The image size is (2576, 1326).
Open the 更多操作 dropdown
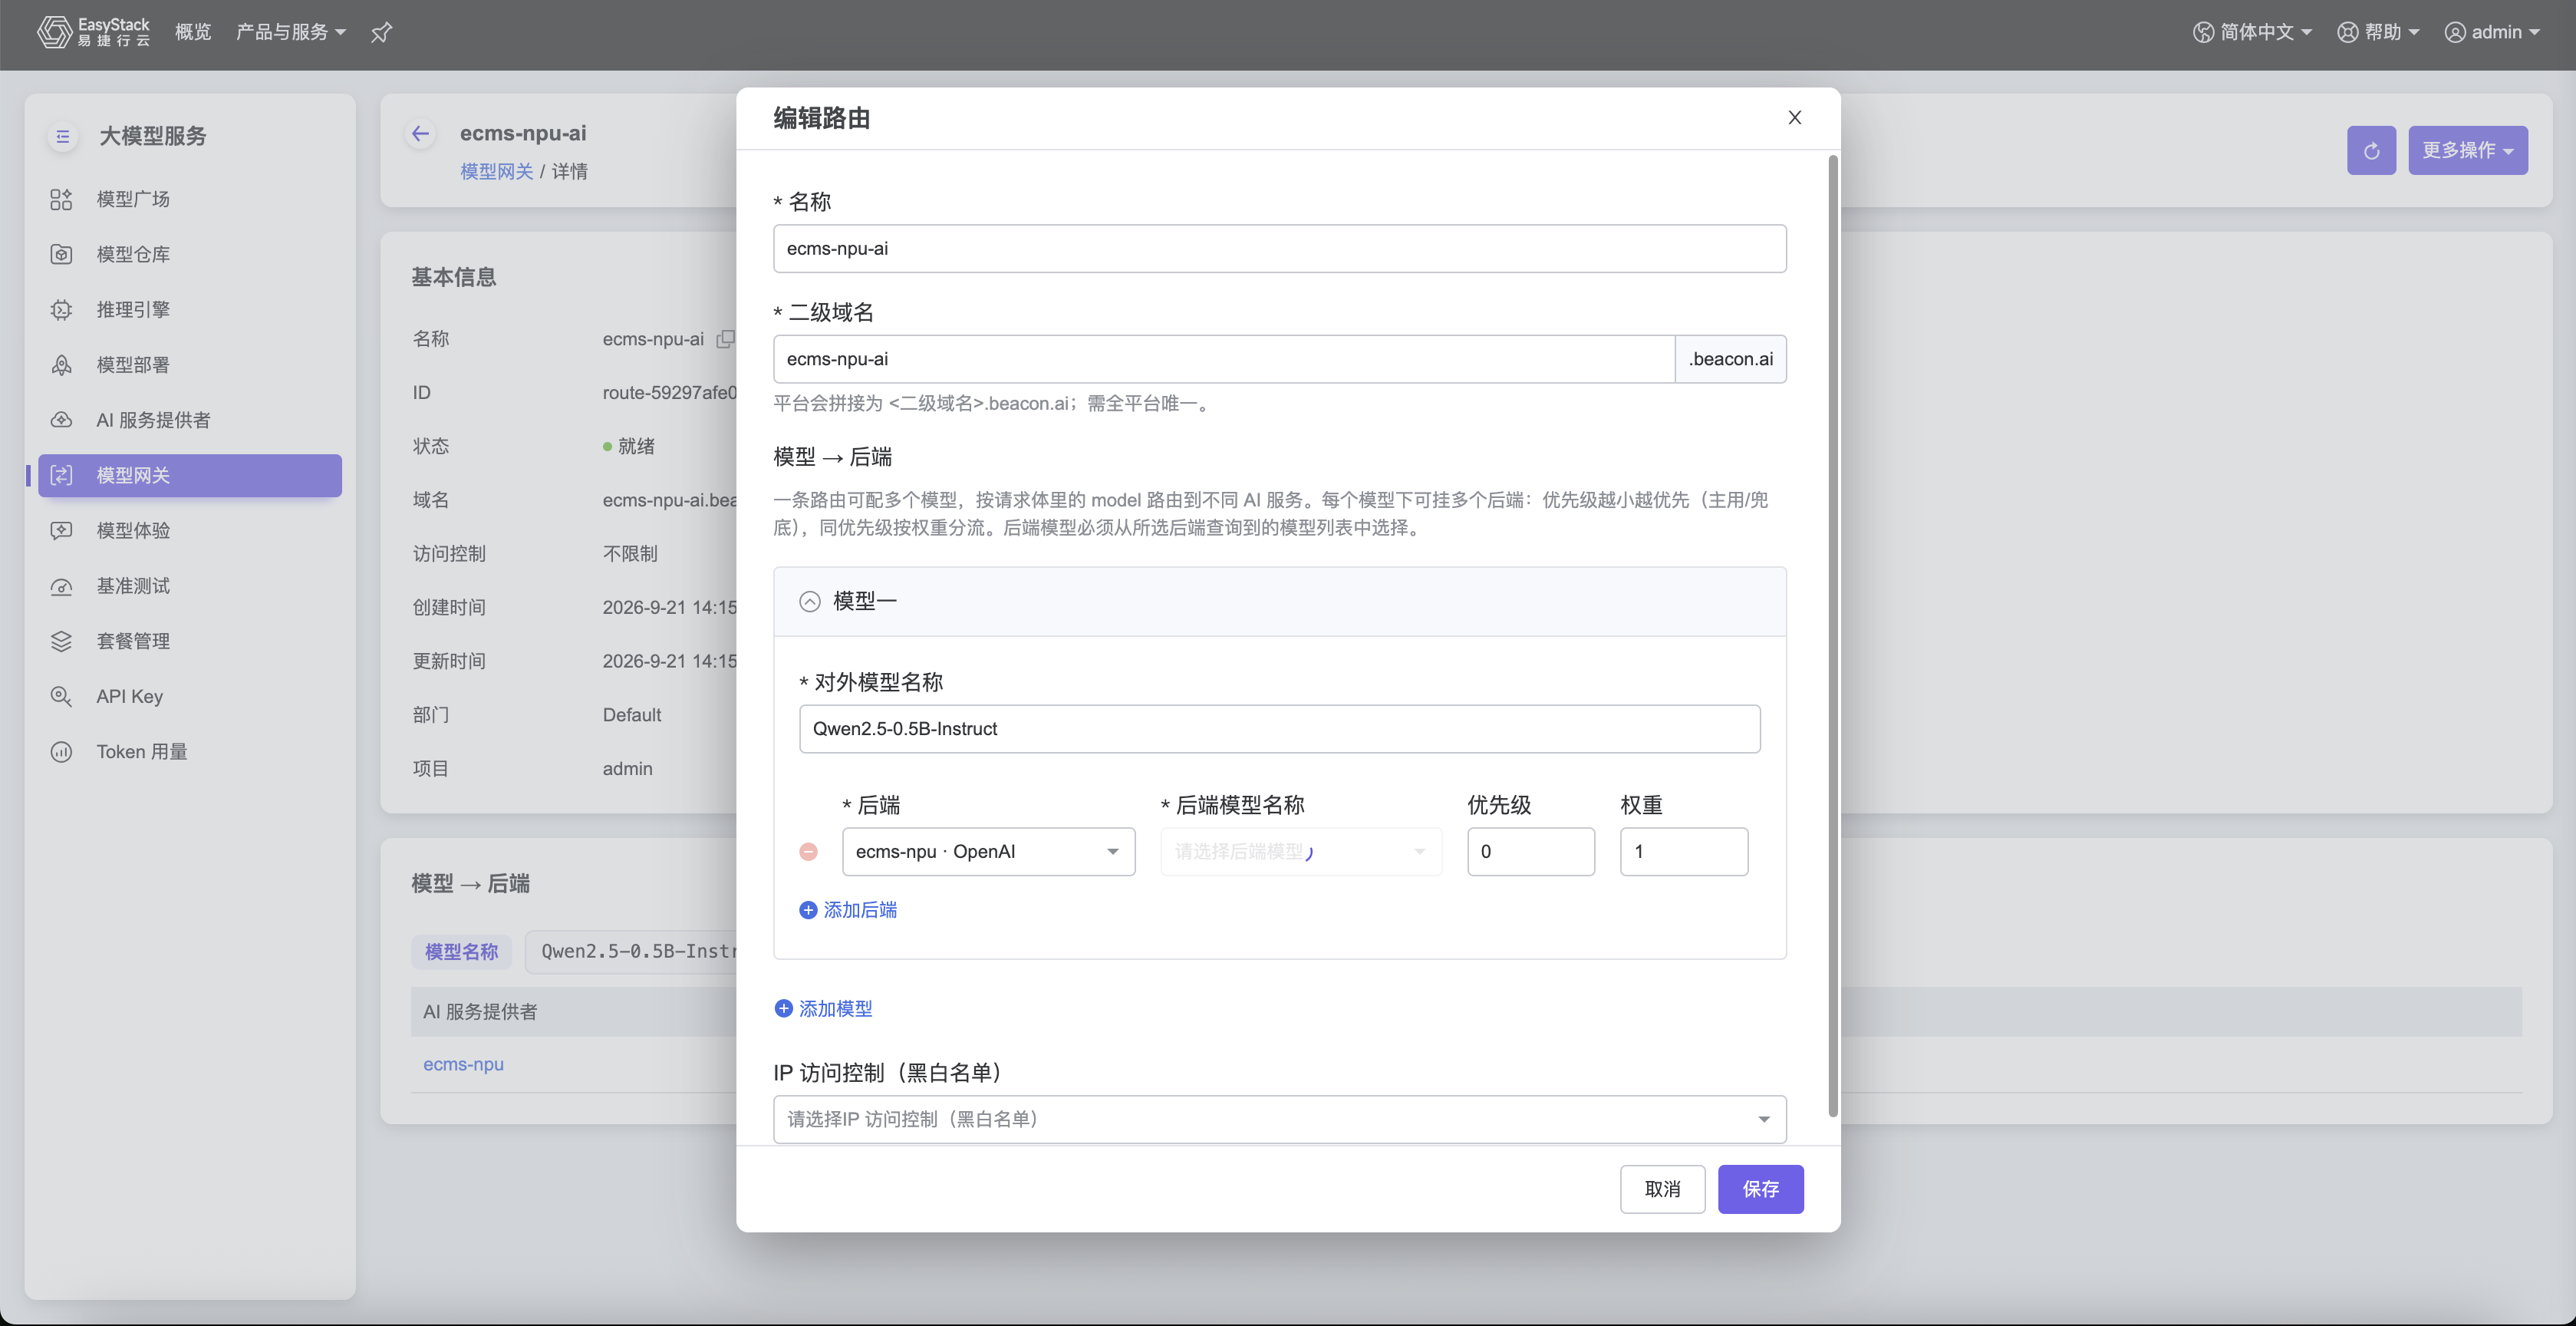[2467, 150]
